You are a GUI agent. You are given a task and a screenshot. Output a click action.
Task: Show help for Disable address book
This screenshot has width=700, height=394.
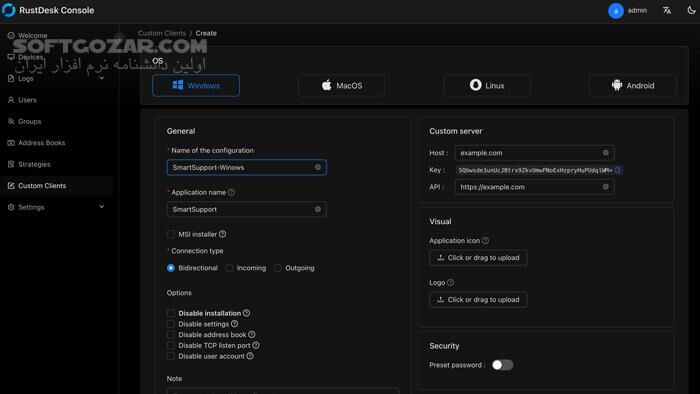(252, 335)
